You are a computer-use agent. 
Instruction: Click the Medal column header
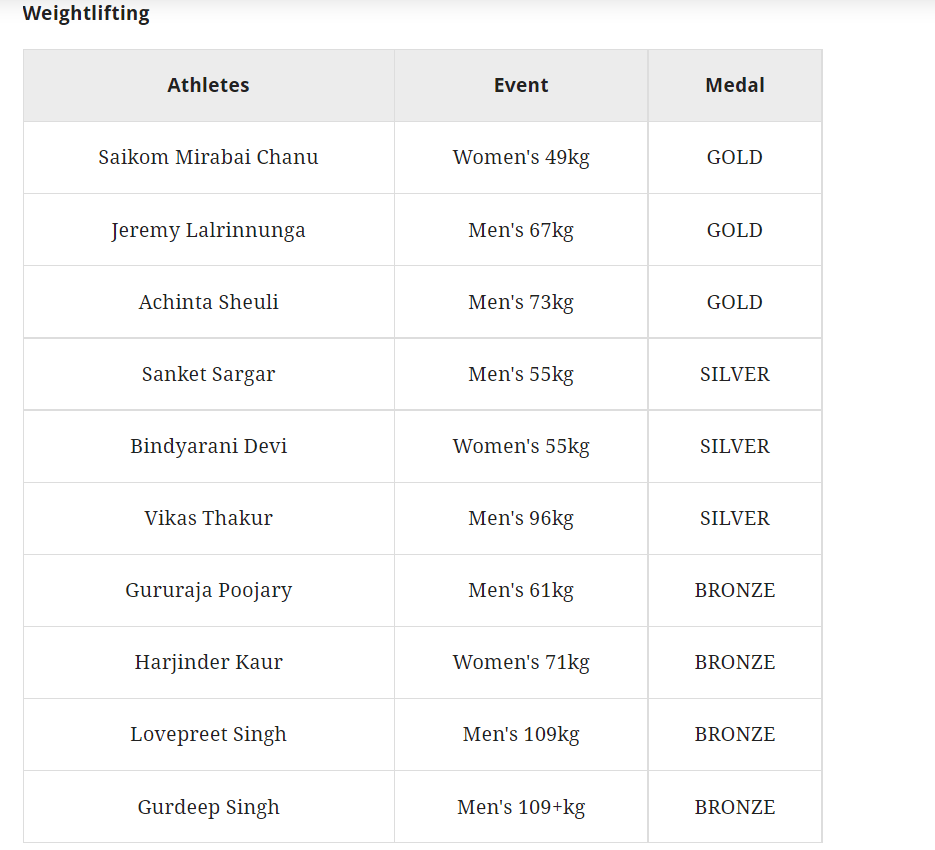pyautogui.click(x=734, y=85)
